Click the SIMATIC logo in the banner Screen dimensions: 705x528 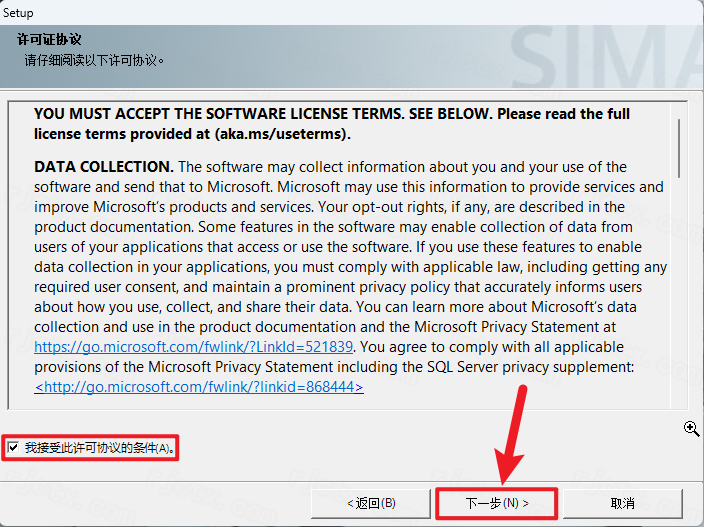tap(607, 56)
